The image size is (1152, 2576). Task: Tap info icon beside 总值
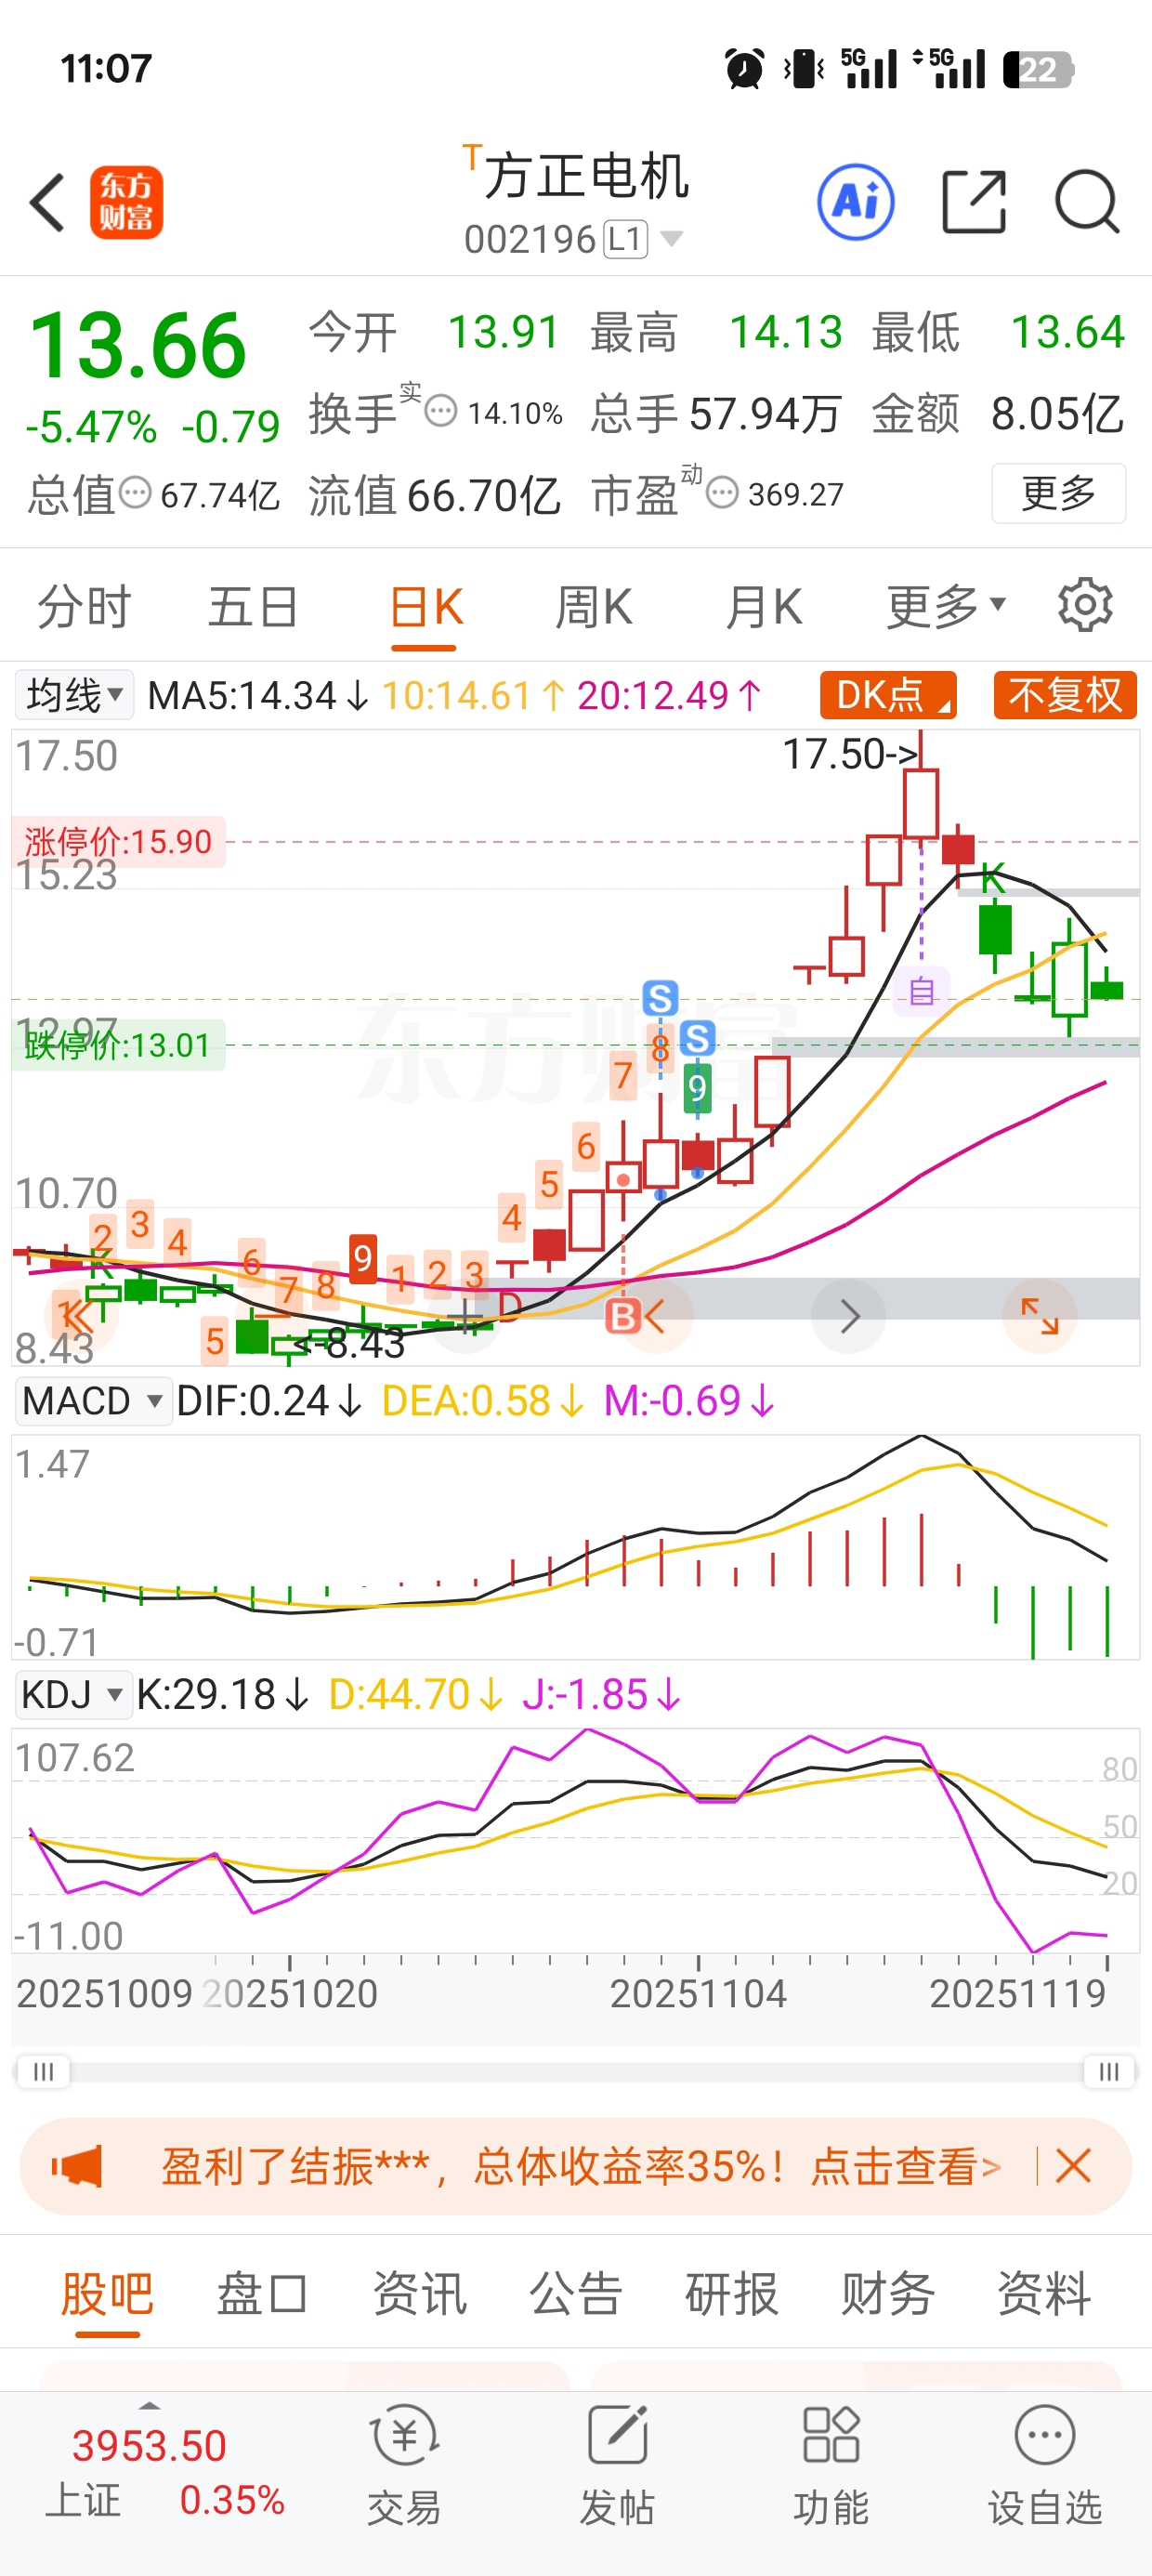click(136, 493)
